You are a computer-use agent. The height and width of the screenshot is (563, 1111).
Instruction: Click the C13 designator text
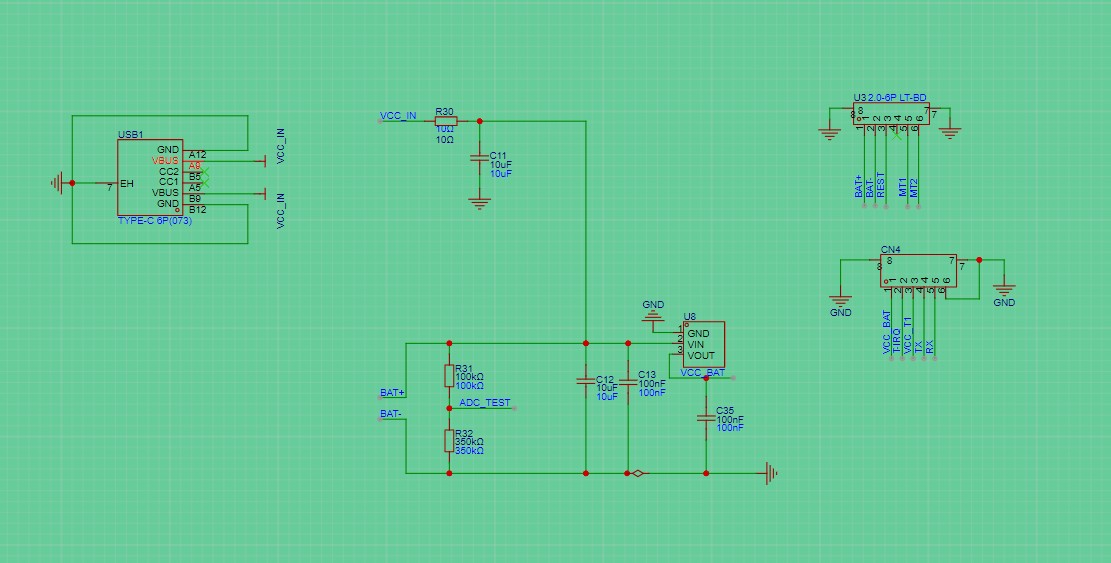647,375
